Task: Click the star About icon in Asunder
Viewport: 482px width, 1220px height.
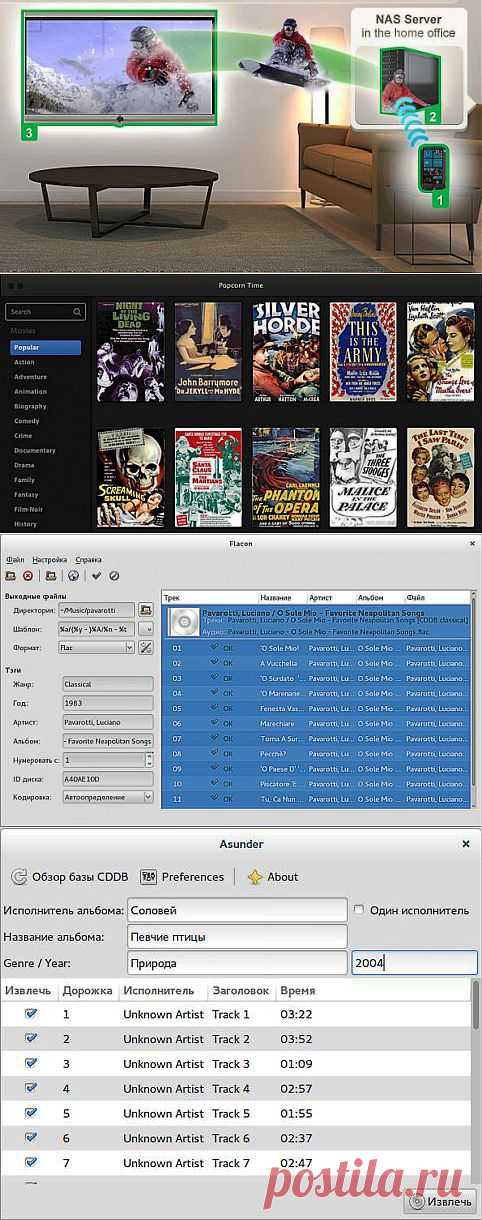Action: 255,876
